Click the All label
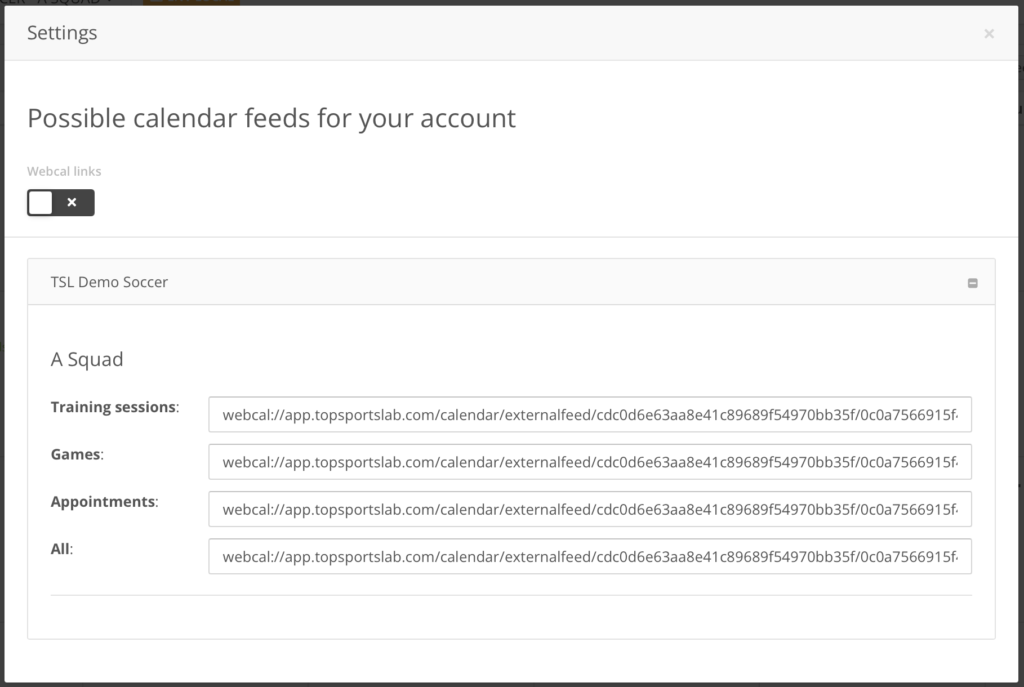The width and height of the screenshot is (1024, 687). point(62,549)
